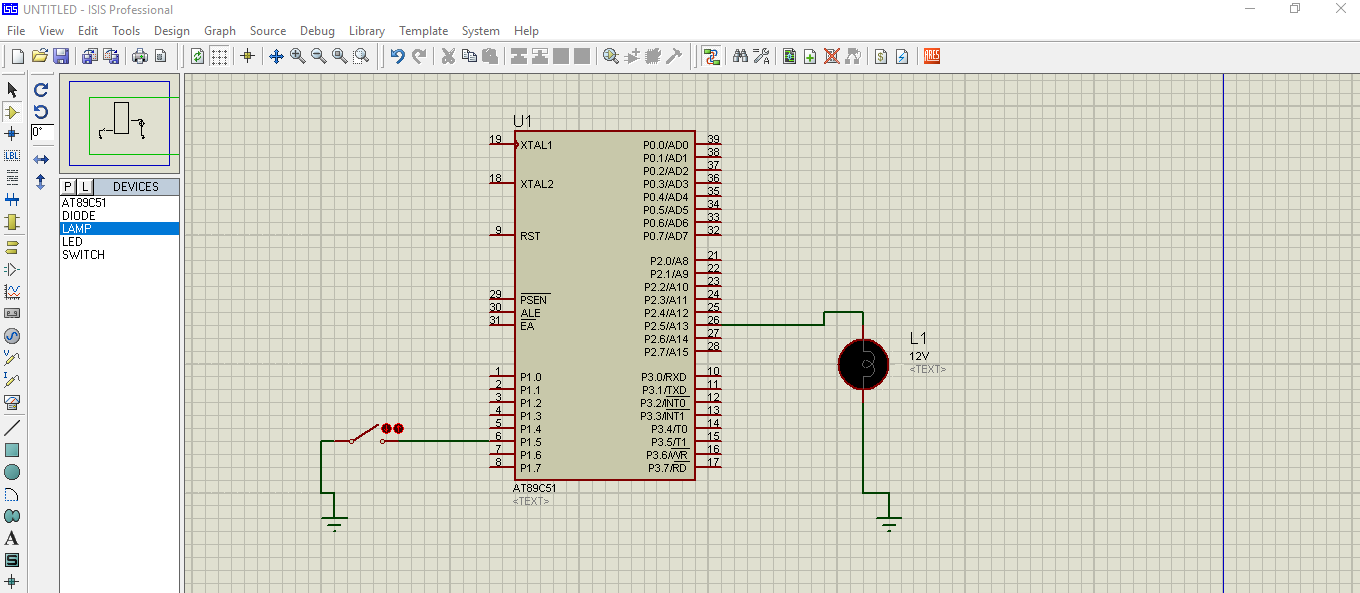Open the Debug menu

(x=317, y=31)
